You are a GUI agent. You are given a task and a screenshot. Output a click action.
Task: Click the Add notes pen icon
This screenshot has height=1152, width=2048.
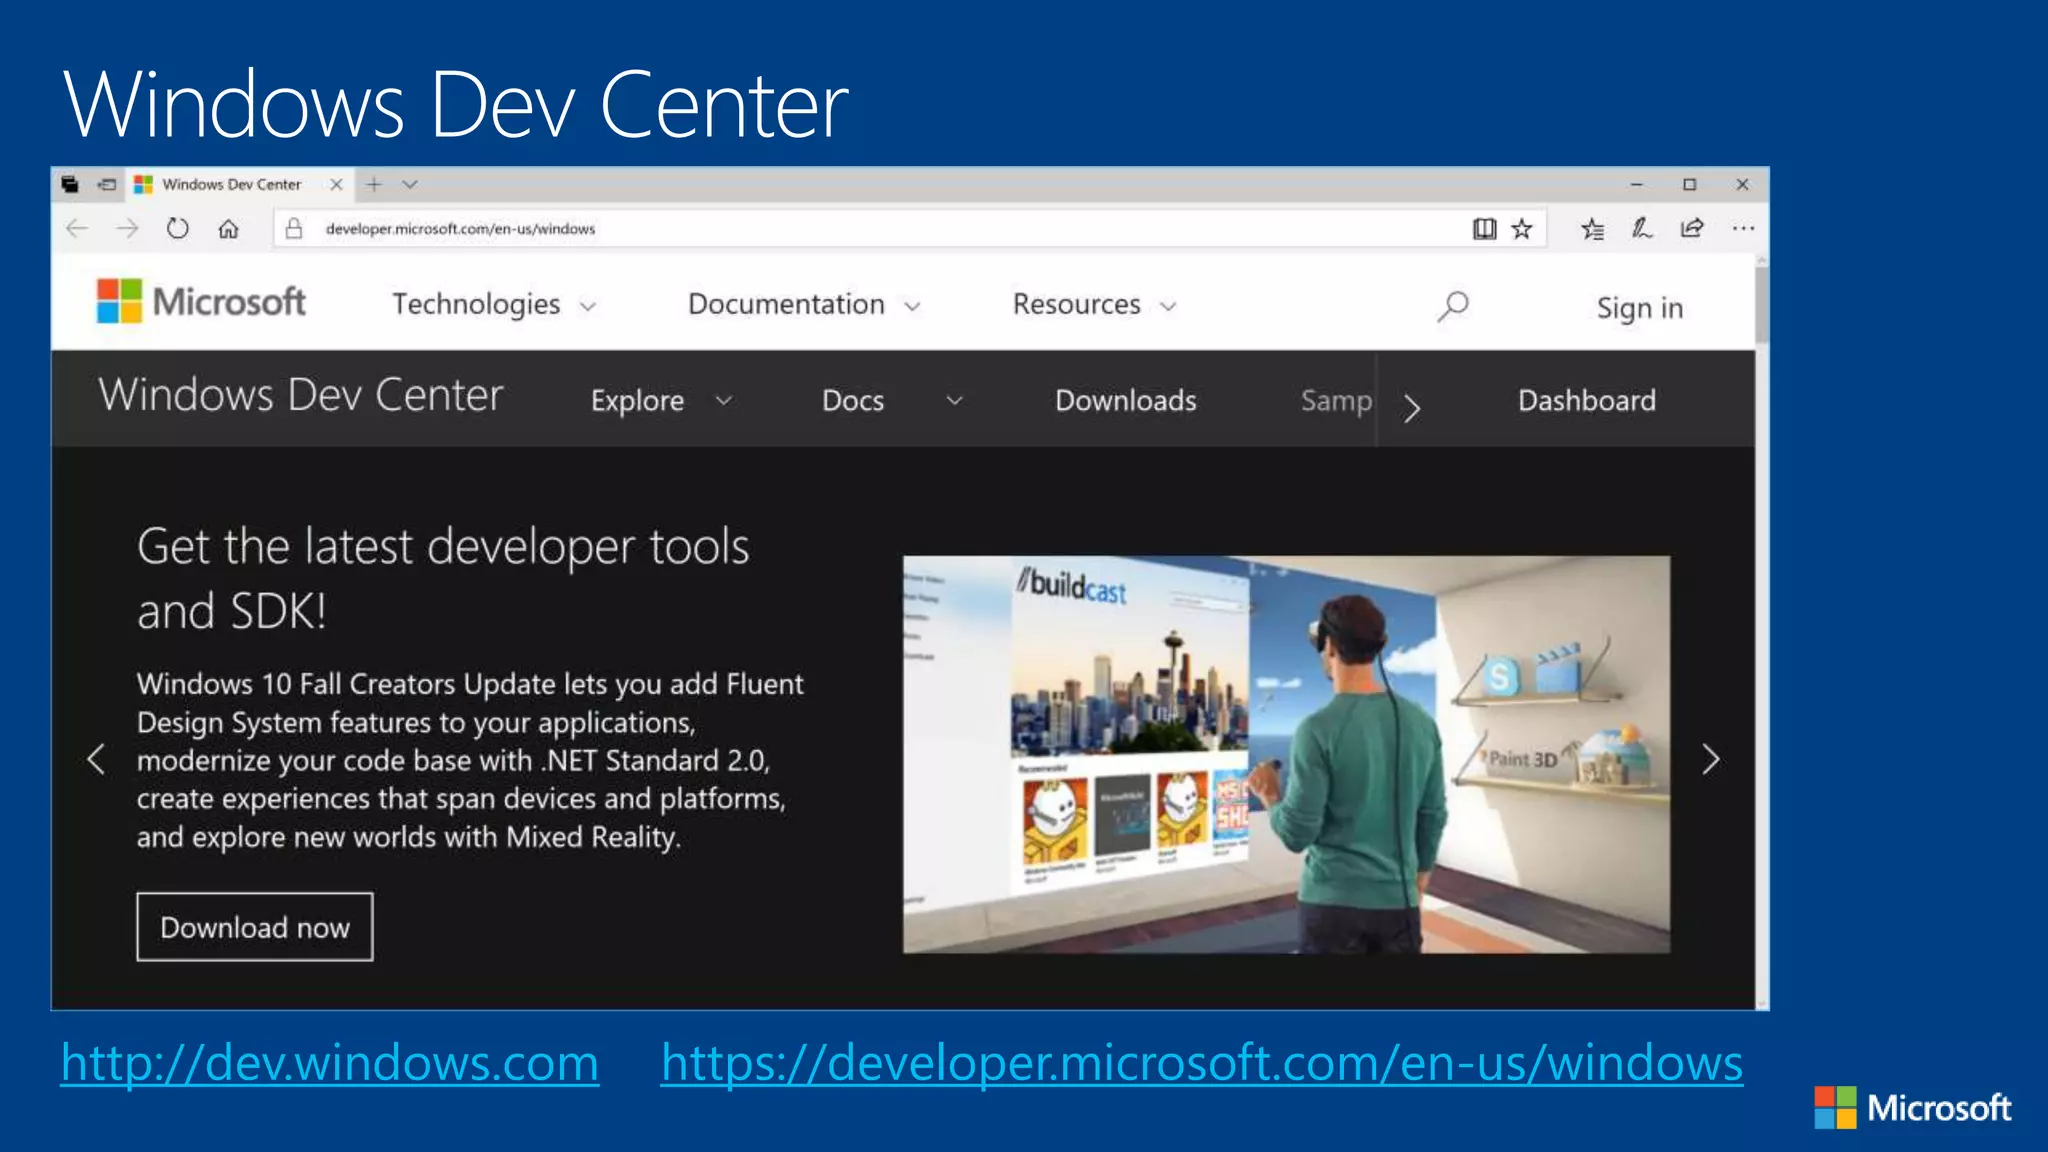1642,229
